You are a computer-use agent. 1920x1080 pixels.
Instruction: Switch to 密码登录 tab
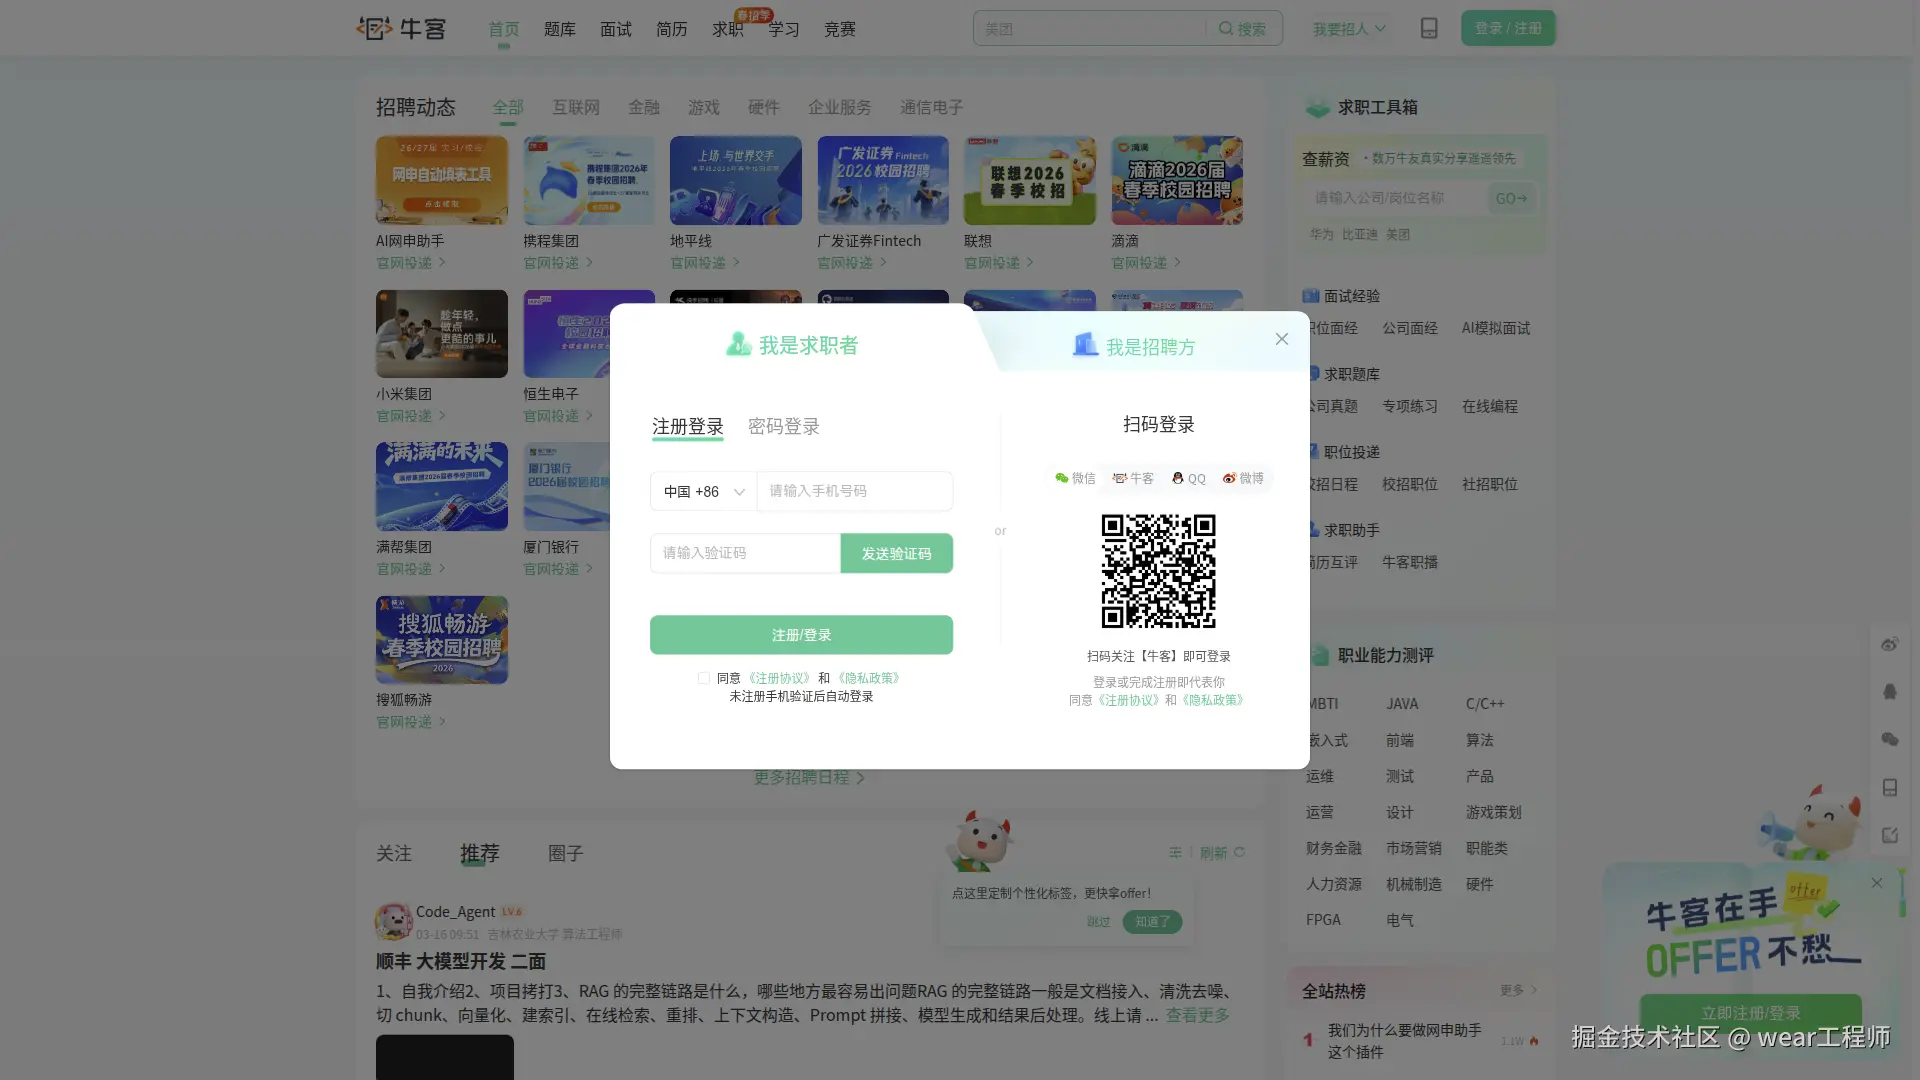click(783, 427)
